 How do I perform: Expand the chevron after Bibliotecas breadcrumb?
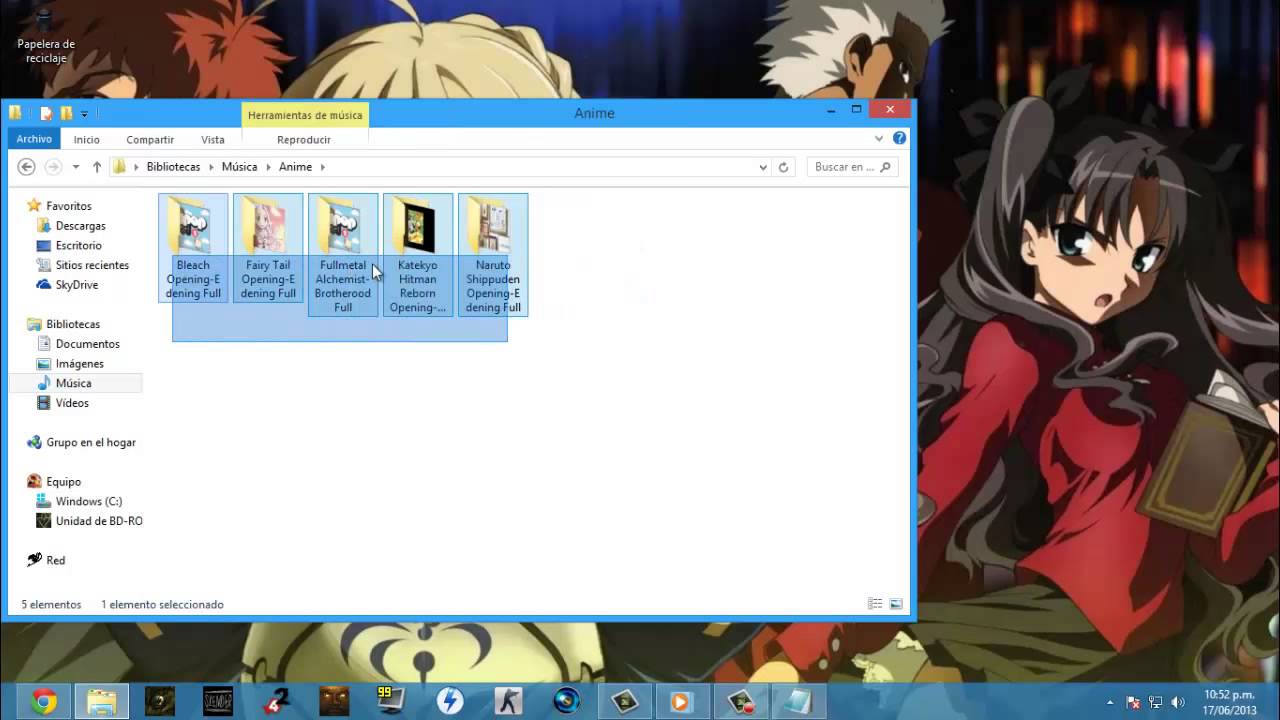211,167
